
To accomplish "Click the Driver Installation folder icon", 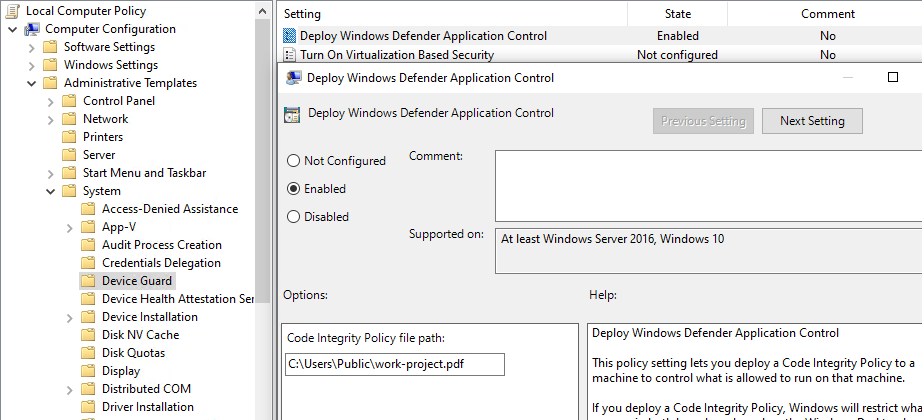I will tap(88, 407).
